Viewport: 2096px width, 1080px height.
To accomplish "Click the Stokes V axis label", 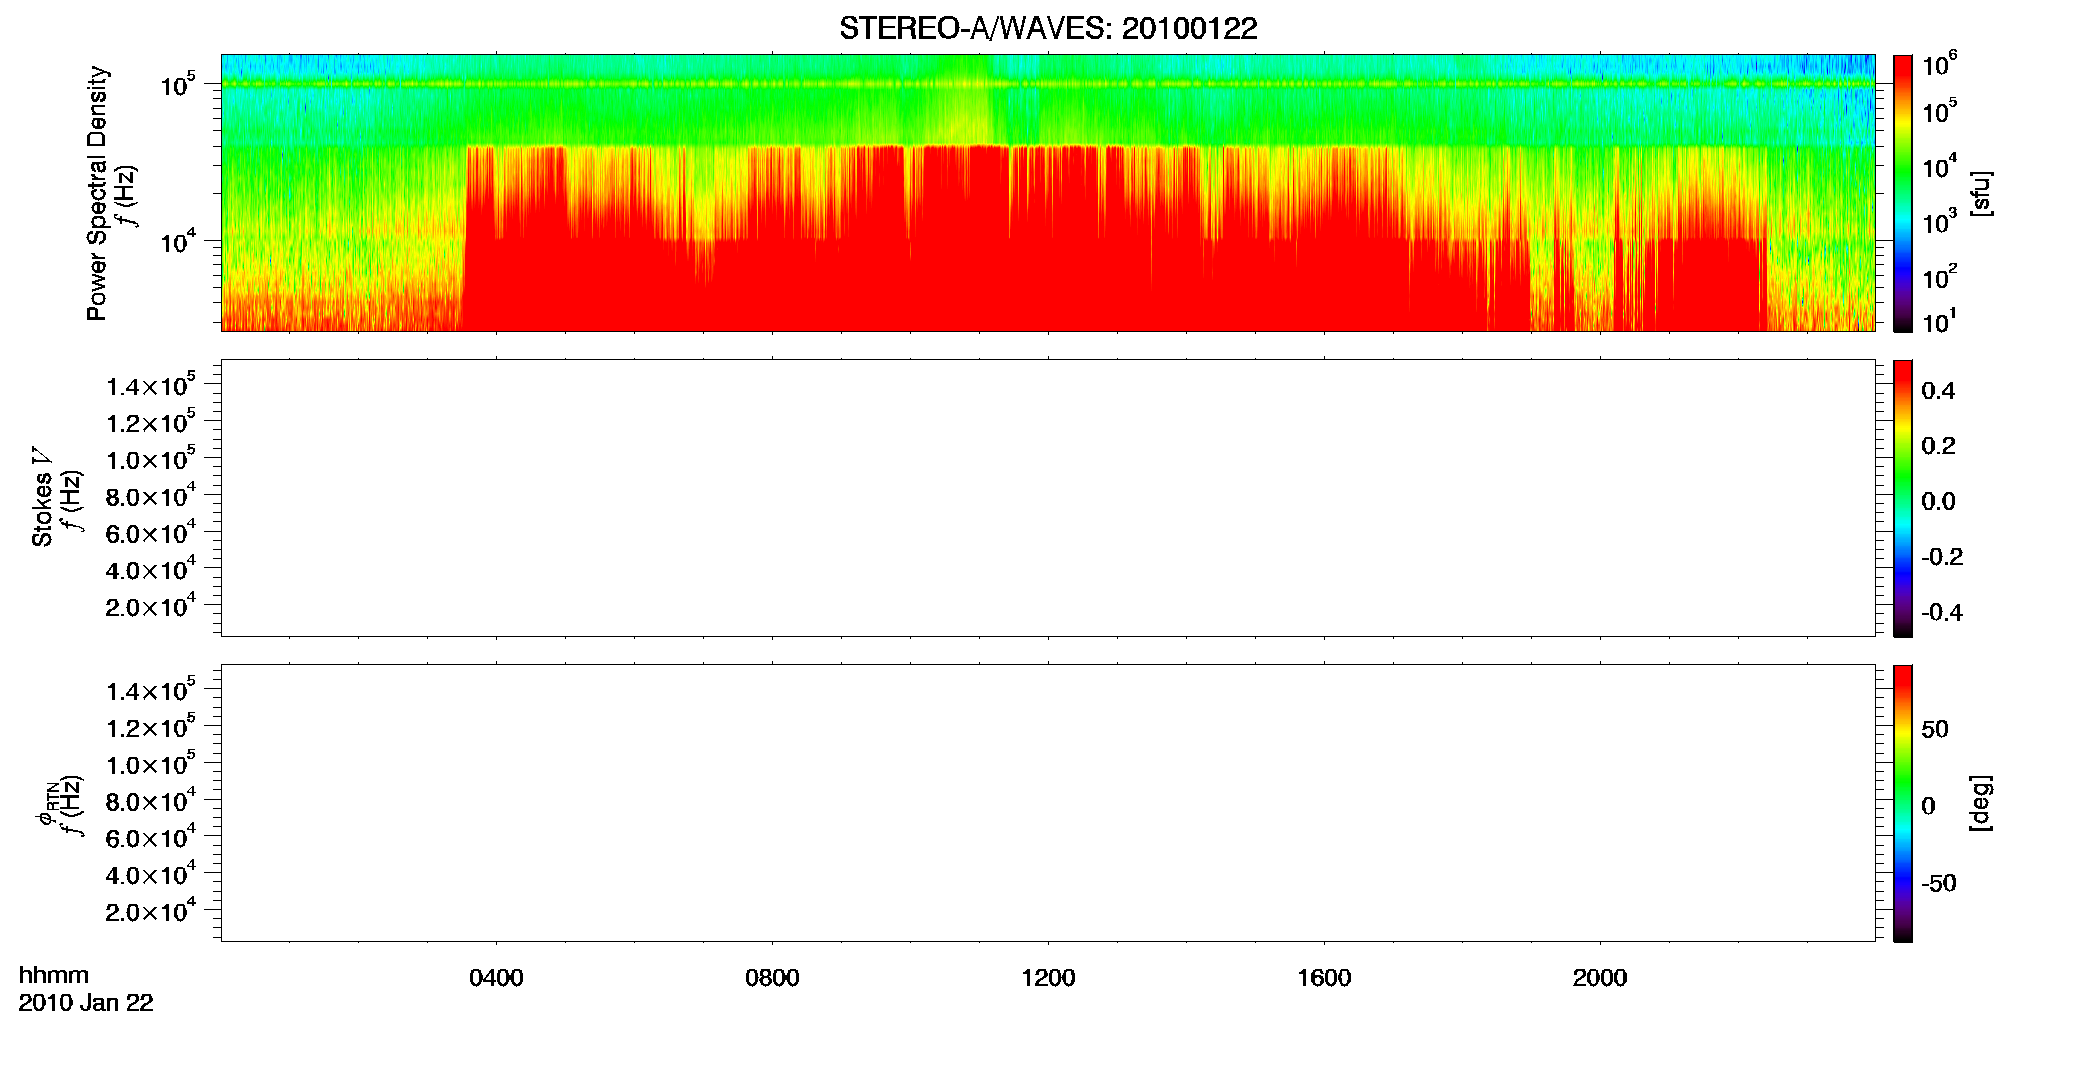I will (43, 498).
